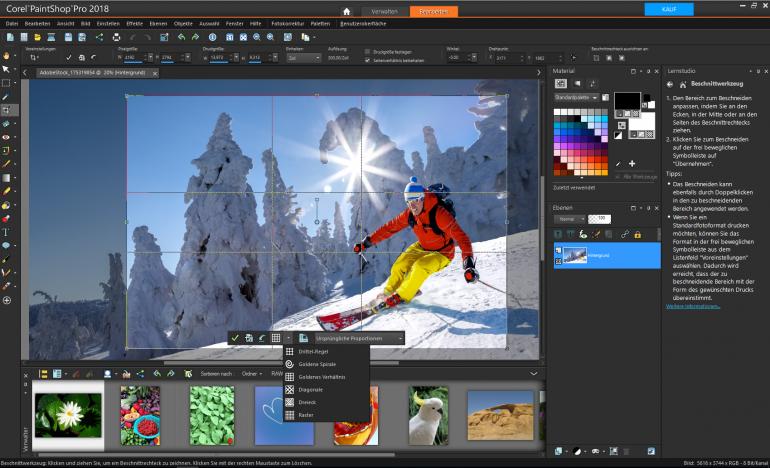
Task: Click the black foreground color swatch
Action: (x=627, y=101)
